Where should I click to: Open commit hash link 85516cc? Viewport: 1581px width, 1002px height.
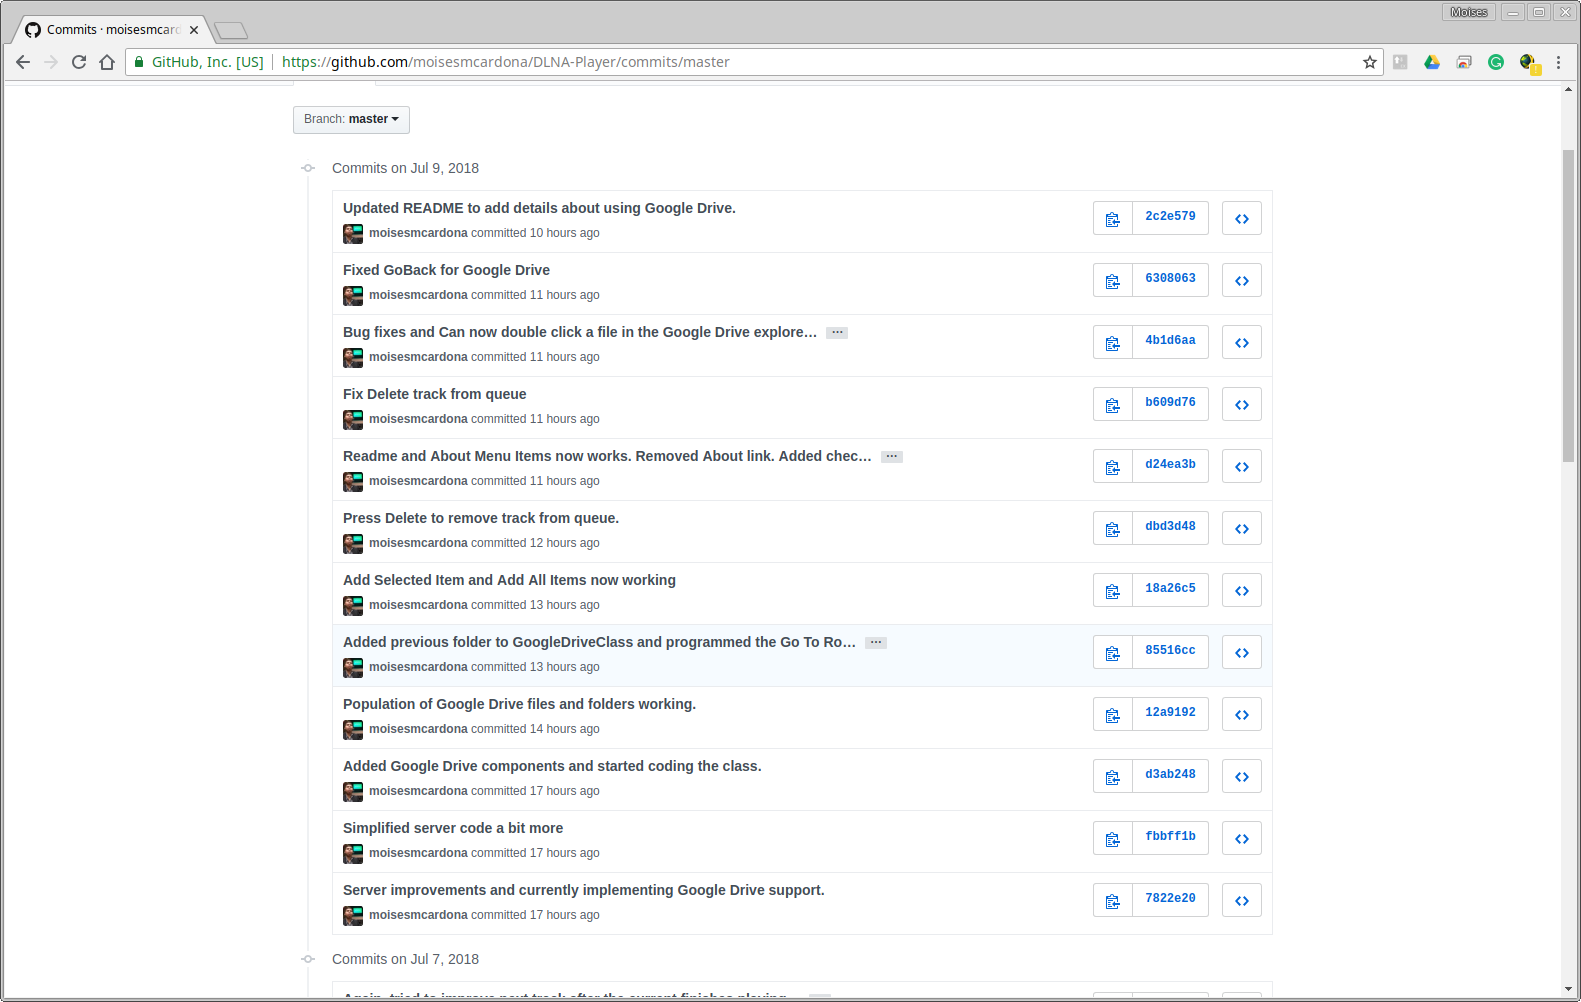pos(1170,651)
